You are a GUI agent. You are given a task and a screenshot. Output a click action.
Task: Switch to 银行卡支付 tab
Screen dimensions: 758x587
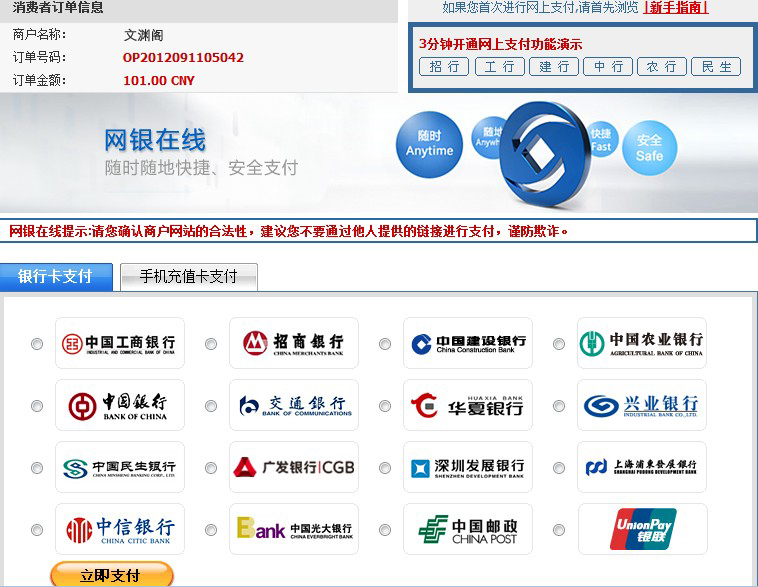click(56, 277)
